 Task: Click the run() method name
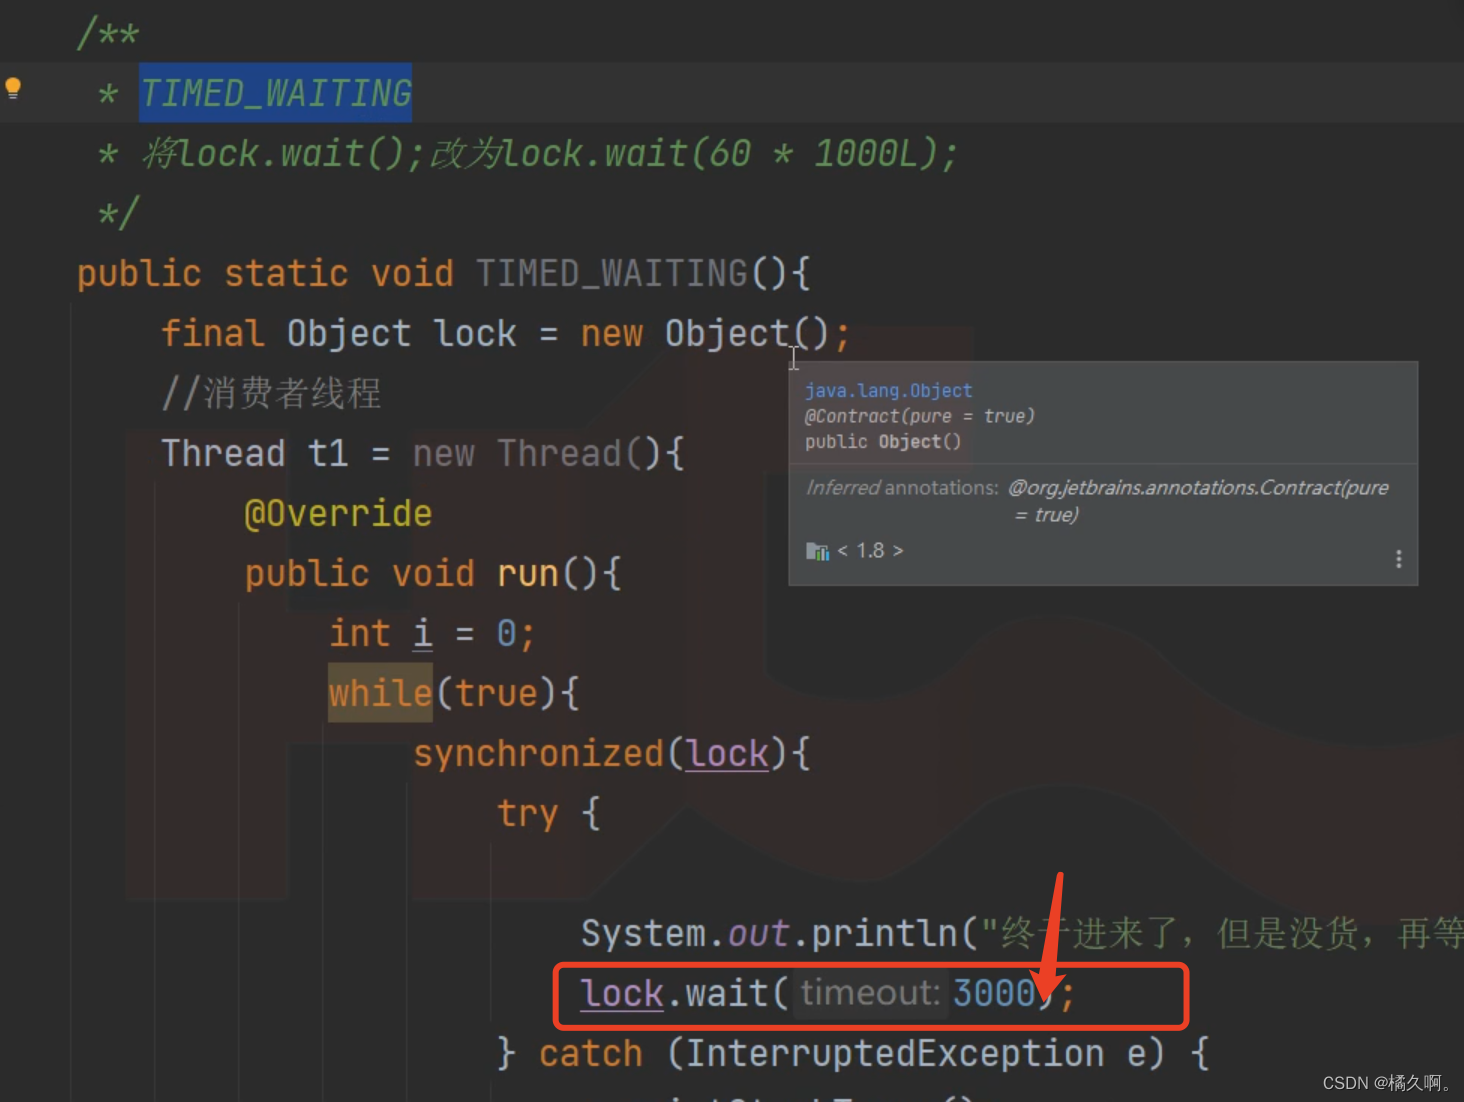coord(528,573)
